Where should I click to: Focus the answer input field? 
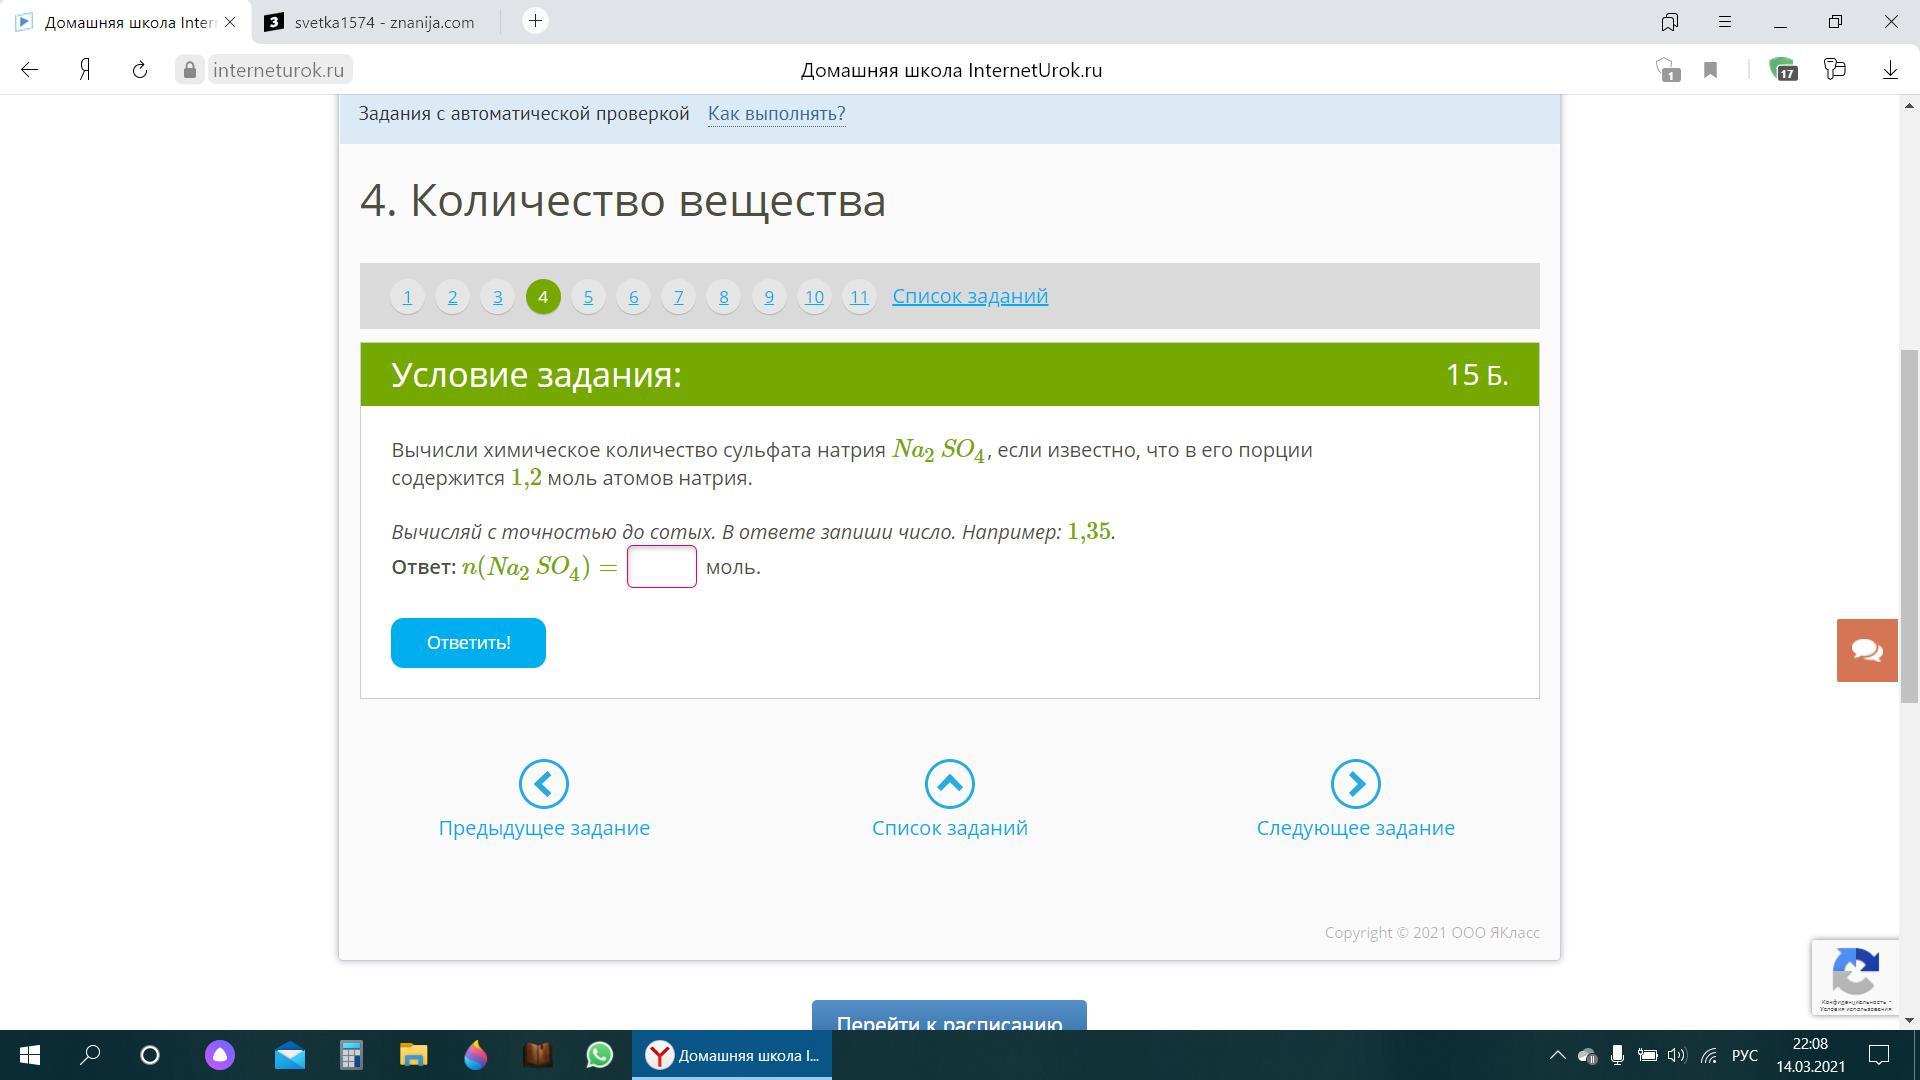click(x=661, y=567)
